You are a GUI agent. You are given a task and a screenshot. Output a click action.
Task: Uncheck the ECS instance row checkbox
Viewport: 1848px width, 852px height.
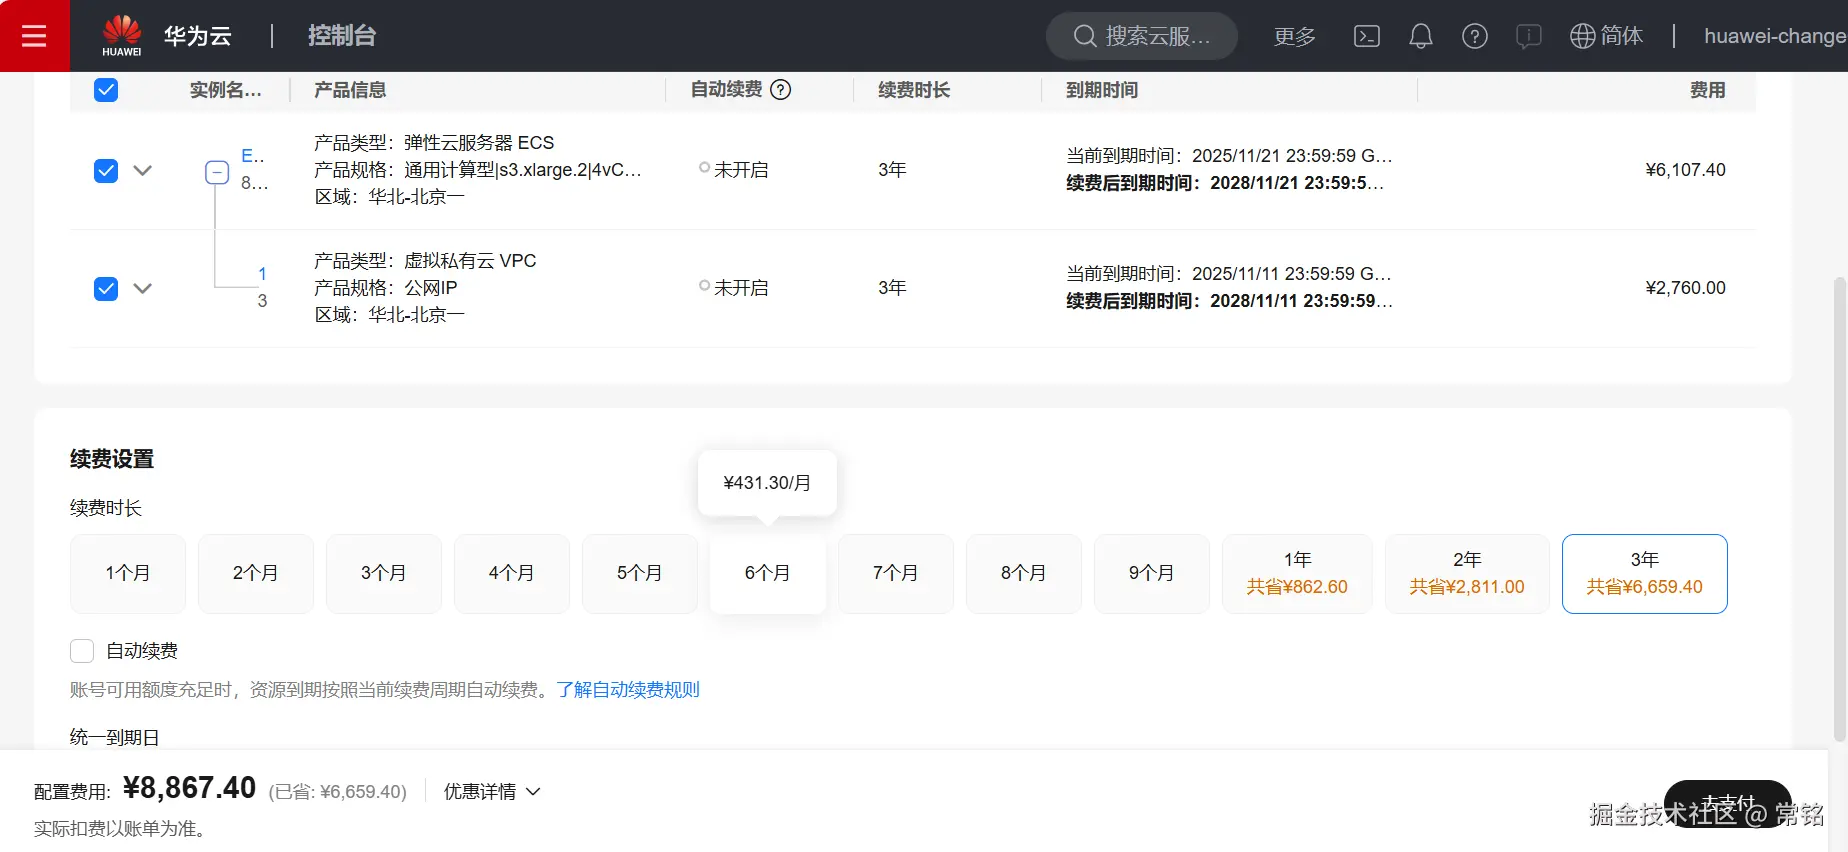[x=106, y=171]
